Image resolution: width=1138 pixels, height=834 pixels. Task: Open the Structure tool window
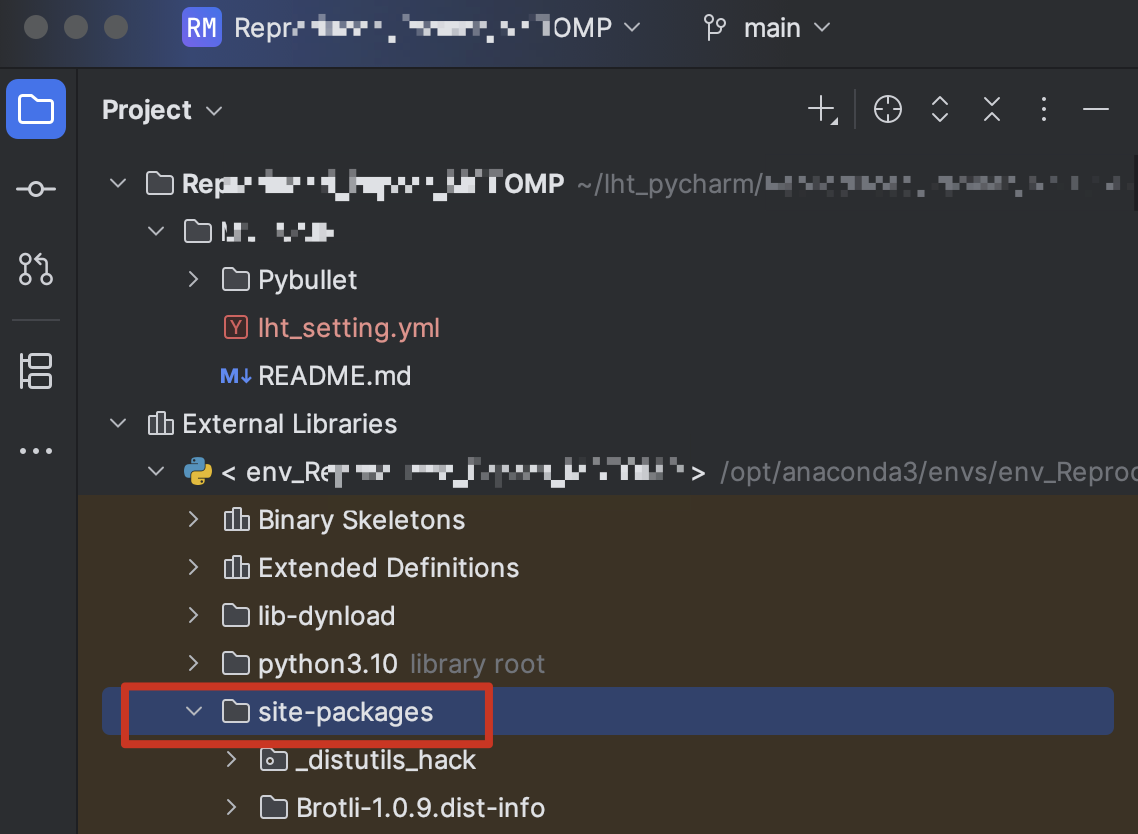36,370
